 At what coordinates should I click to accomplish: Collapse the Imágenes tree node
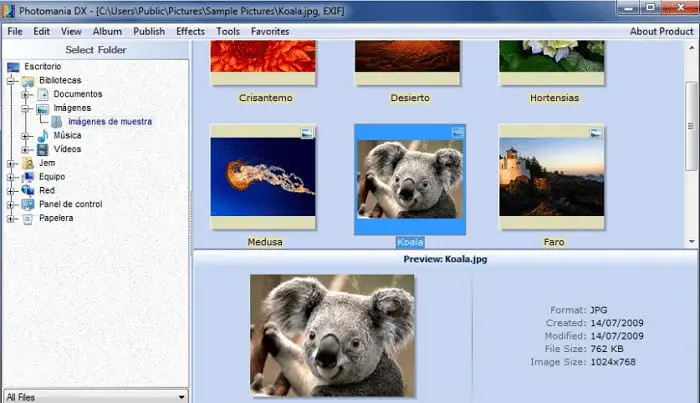coord(25,108)
